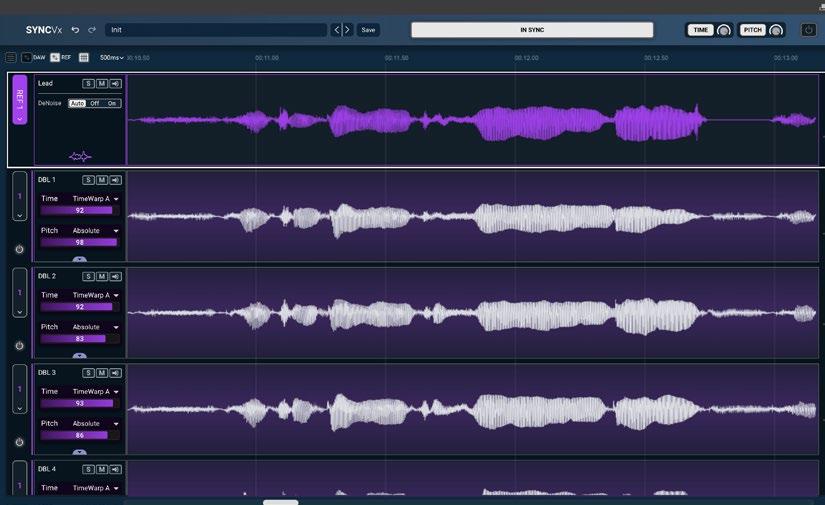Undo the last action in SyncVx
Viewport: 825px width, 505px height.
point(75,30)
